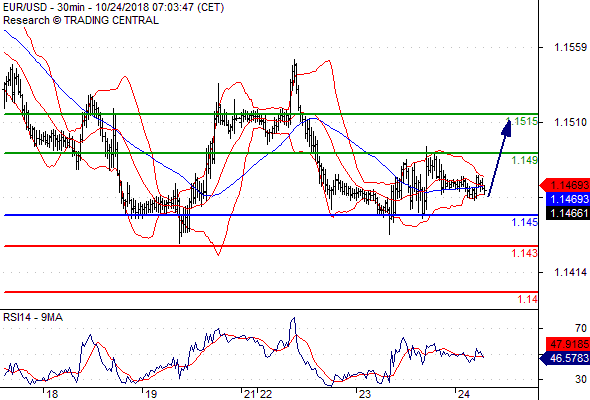This screenshot has width=590, height=400.
Task: Click the 1.1559 price axis label
Action: 570,47
